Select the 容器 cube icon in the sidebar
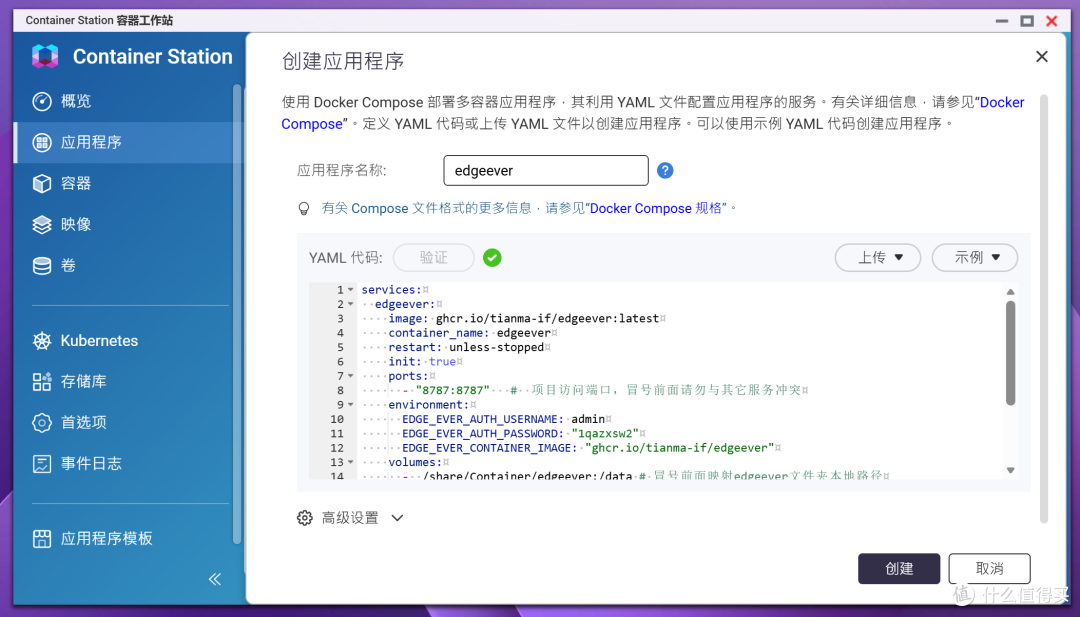Viewport: 1080px width, 617px height. pyautogui.click(x=42, y=183)
